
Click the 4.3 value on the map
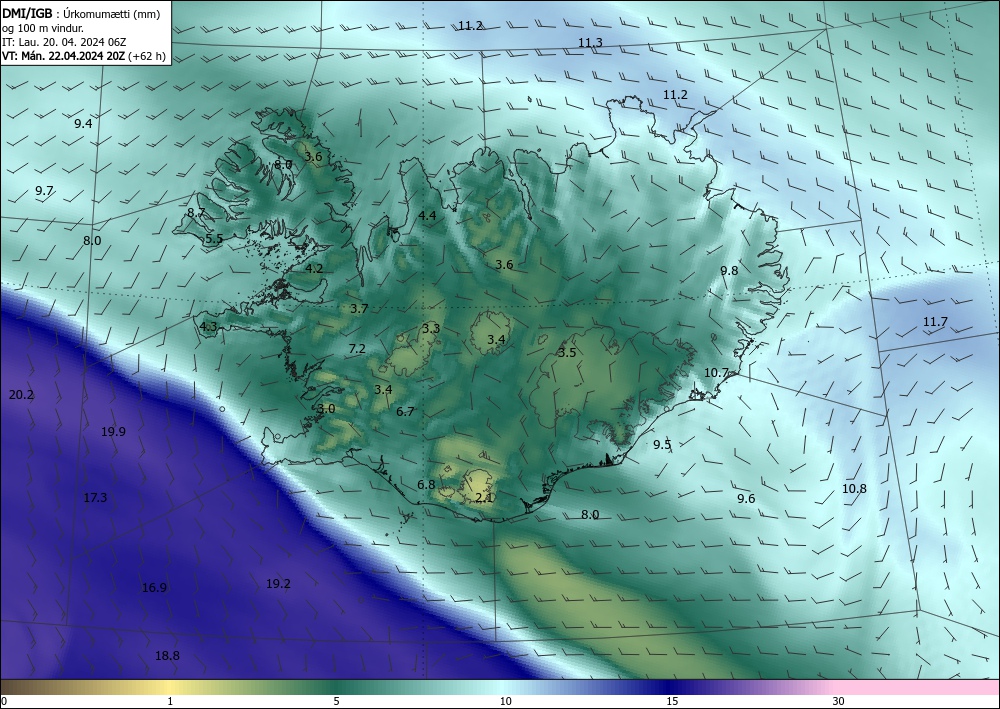(x=209, y=327)
